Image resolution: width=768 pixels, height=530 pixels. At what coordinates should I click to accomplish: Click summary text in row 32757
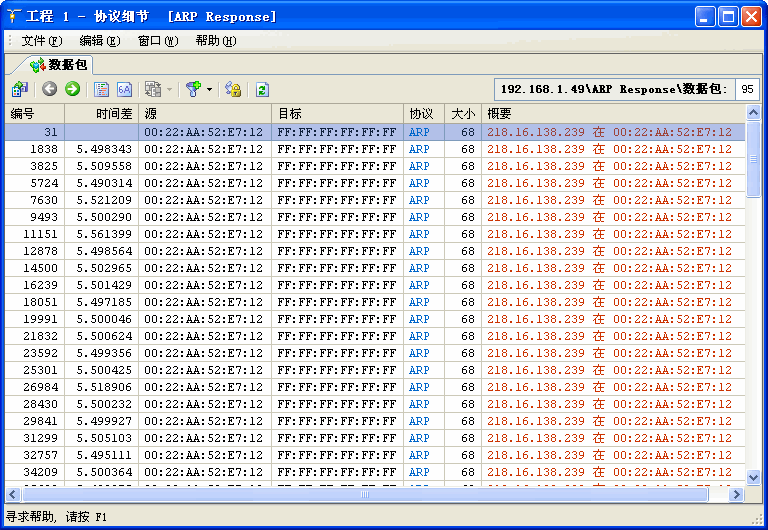click(x=609, y=455)
